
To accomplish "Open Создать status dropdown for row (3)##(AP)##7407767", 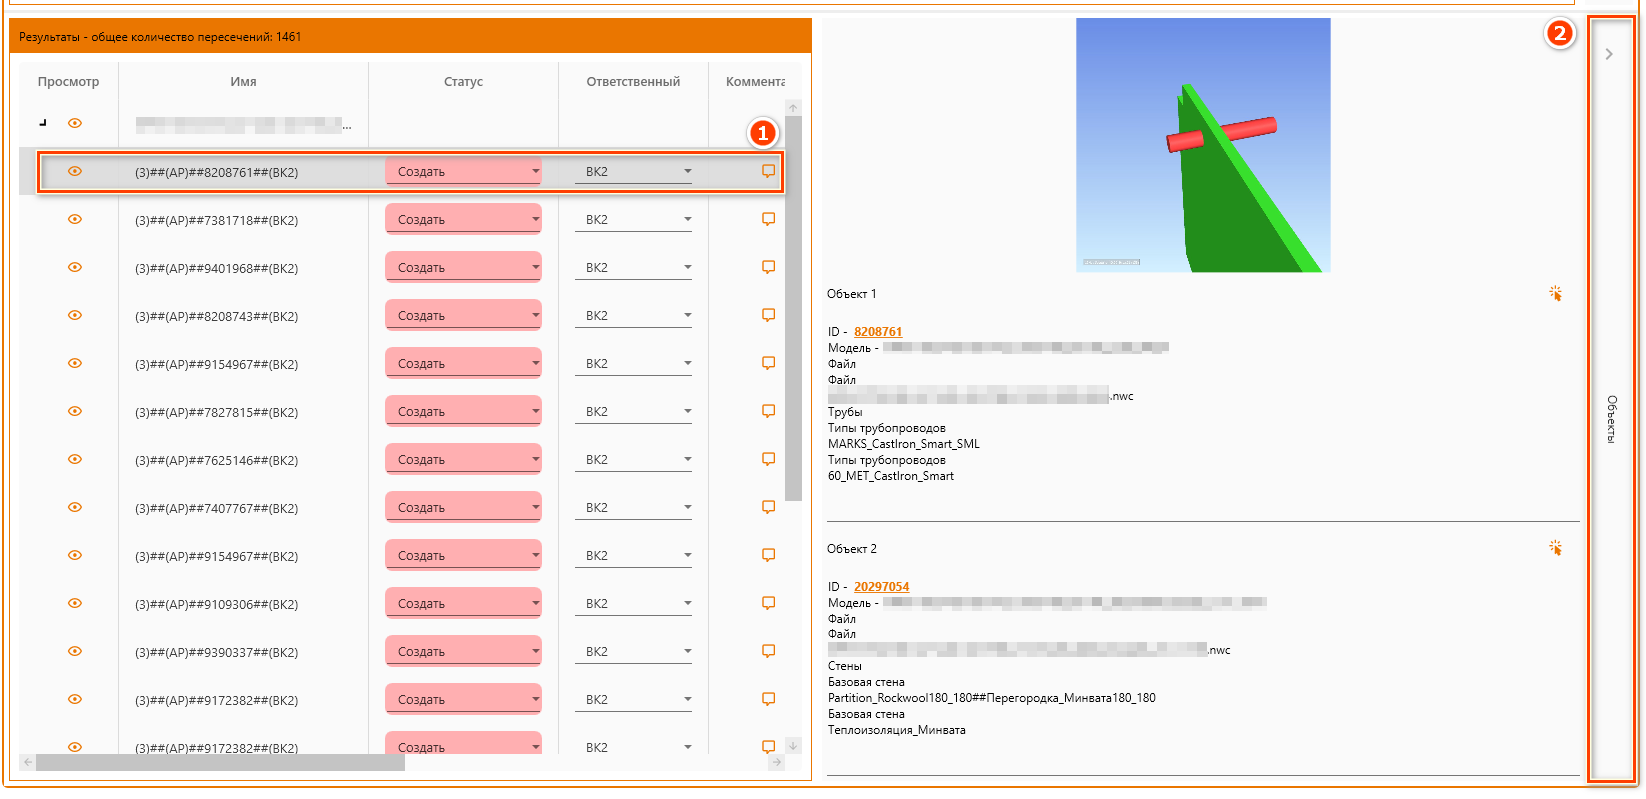I will 463,507.
